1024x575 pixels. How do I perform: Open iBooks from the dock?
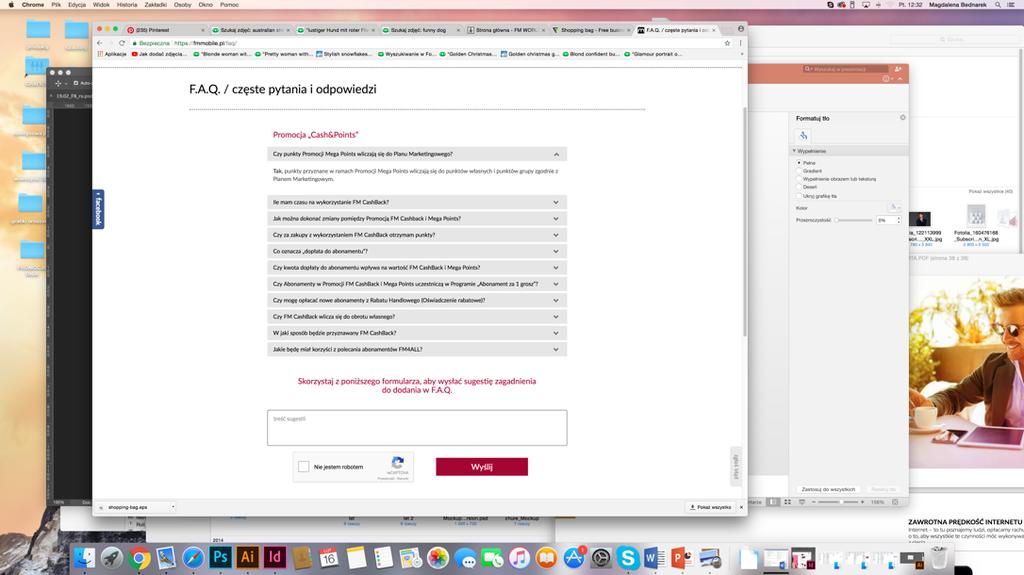[546, 557]
